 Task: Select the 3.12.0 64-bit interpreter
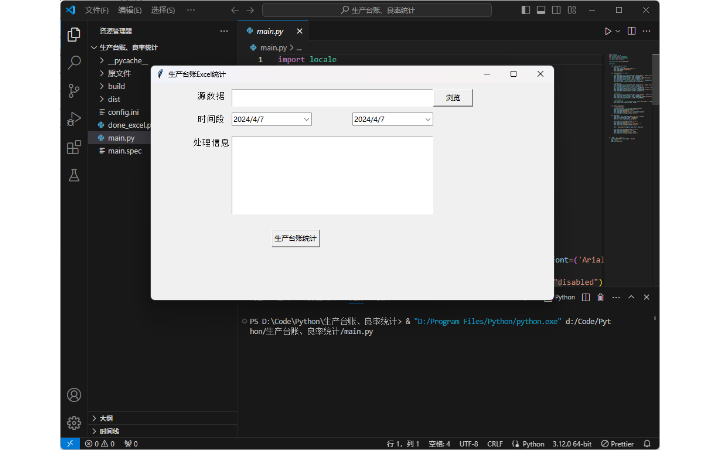572,444
